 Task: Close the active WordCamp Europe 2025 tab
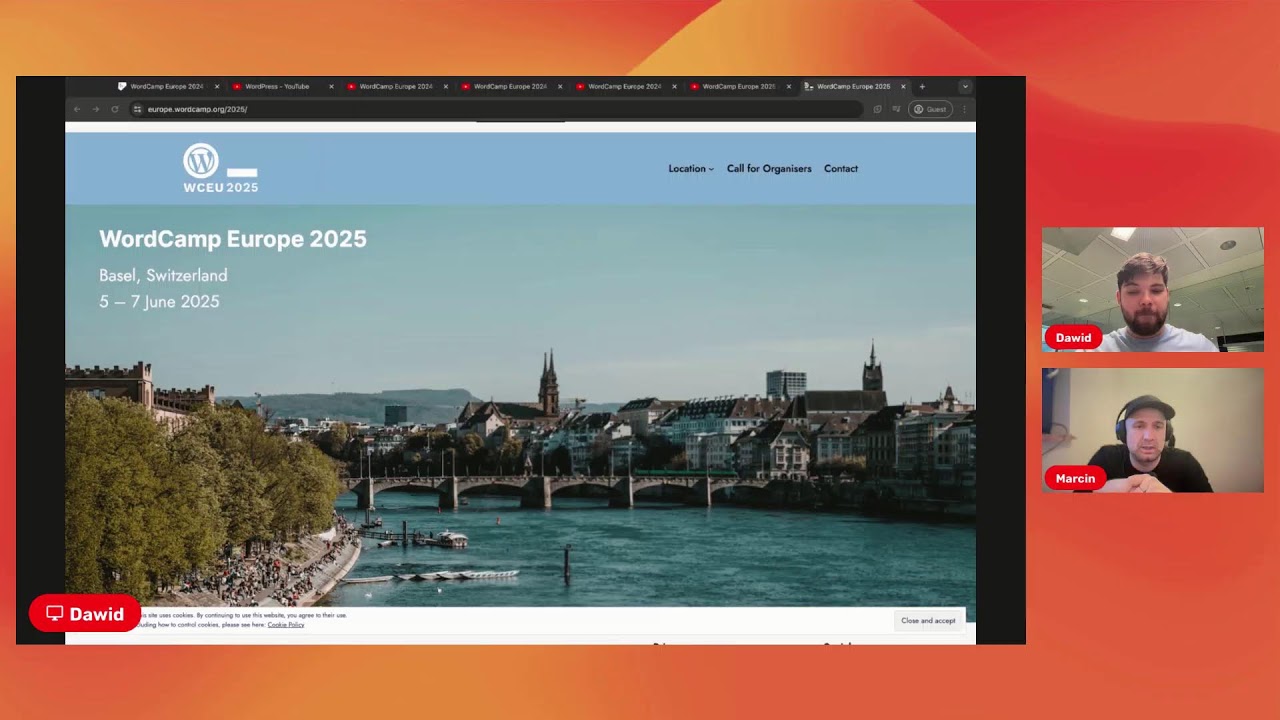[x=903, y=86]
